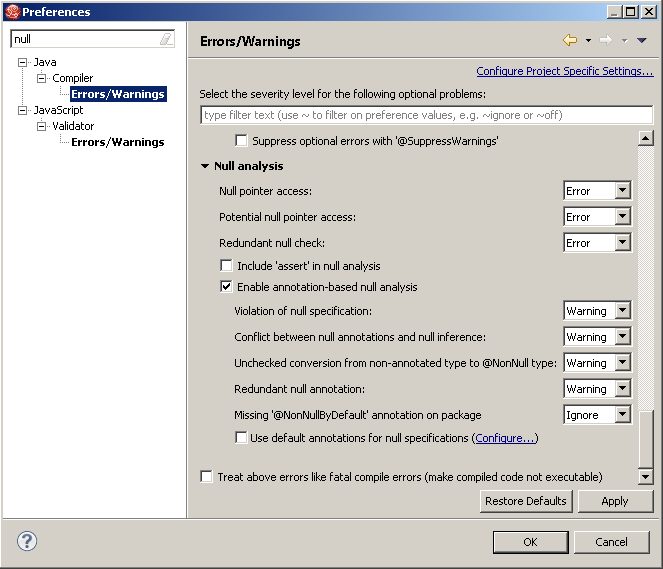
Task: Maximize the Preferences window
Action: (630, 11)
